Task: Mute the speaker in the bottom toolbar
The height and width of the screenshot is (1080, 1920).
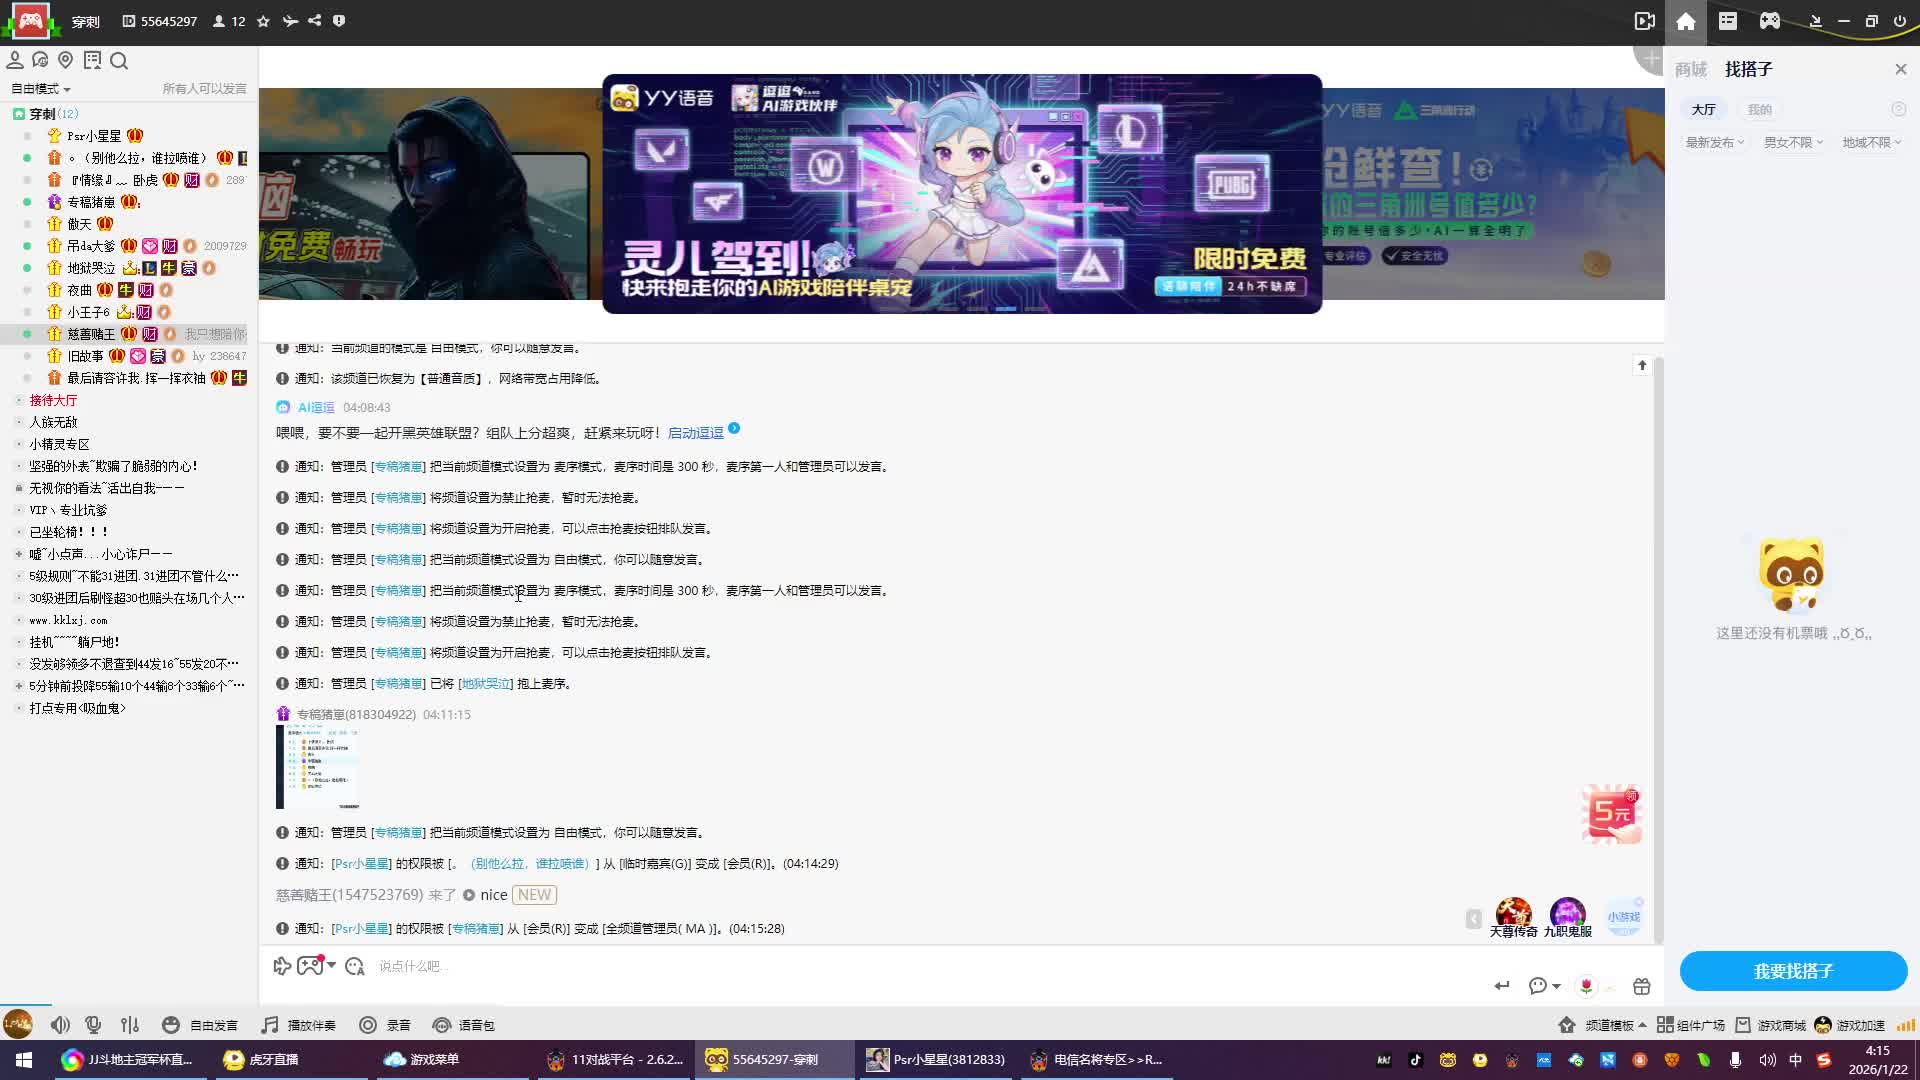Action: click(60, 1025)
